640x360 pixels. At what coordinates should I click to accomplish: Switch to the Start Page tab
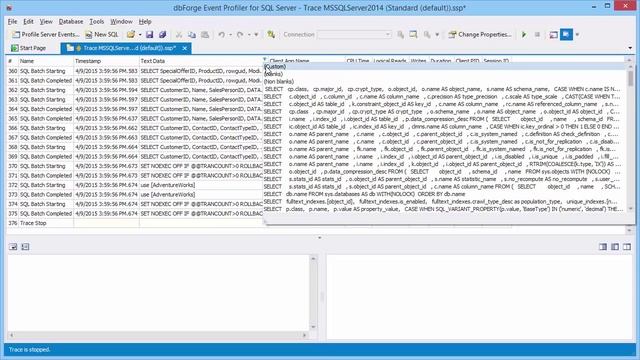[x=29, y=48]
